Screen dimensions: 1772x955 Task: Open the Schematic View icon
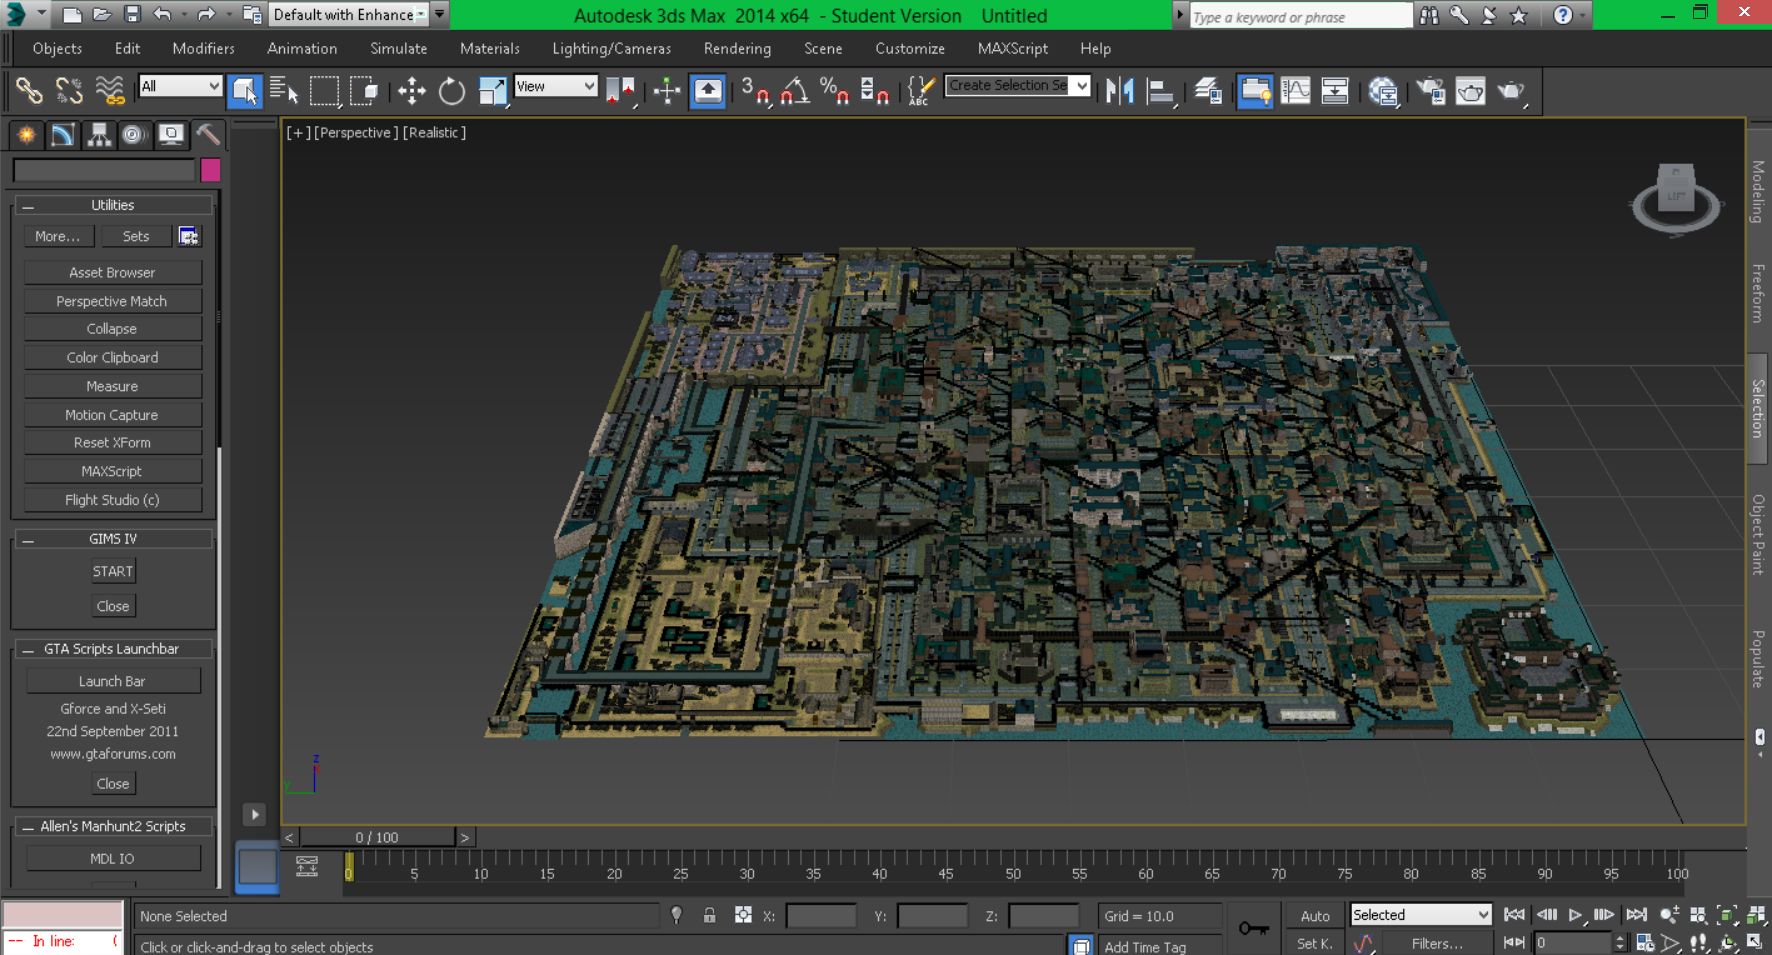click(1335, 91)
